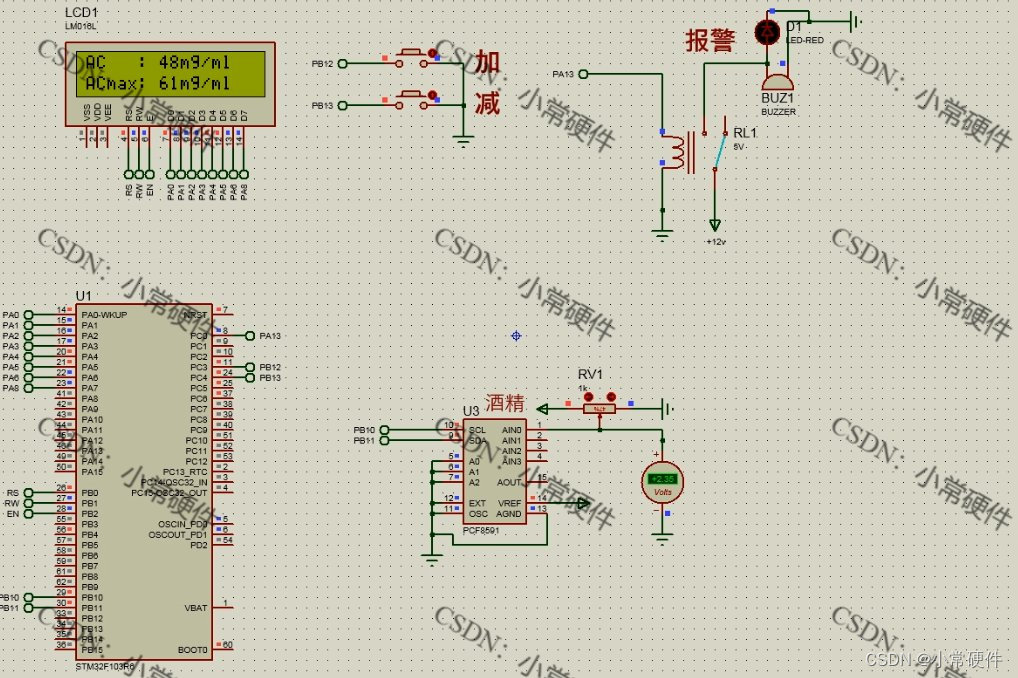Click the VBAT pin label on U1
Viewport: 1018px width, 678px height.
(196, 608)
